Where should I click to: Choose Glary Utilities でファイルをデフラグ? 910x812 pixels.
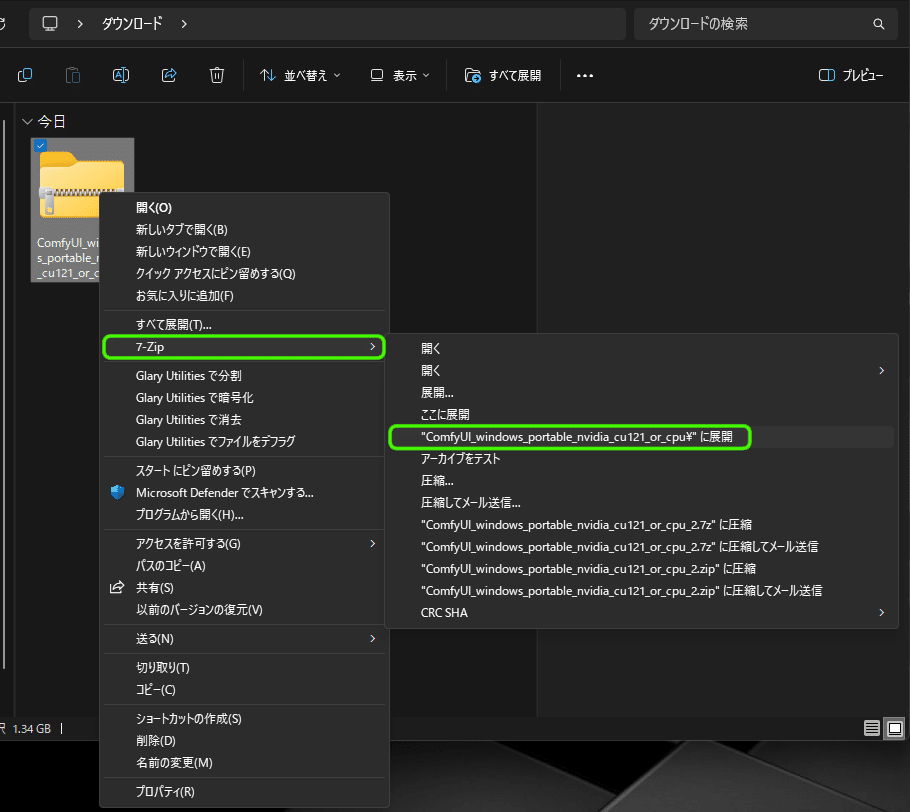pyautogui.click(x=244, y=442)
